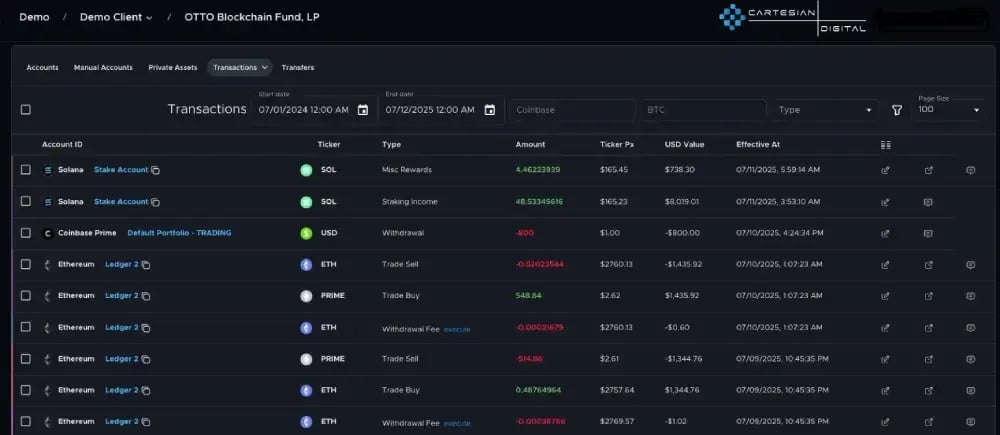This screenshot has width=1000, height=435.
Task: Click the Cartesian Digital logo
Action: 793,18
